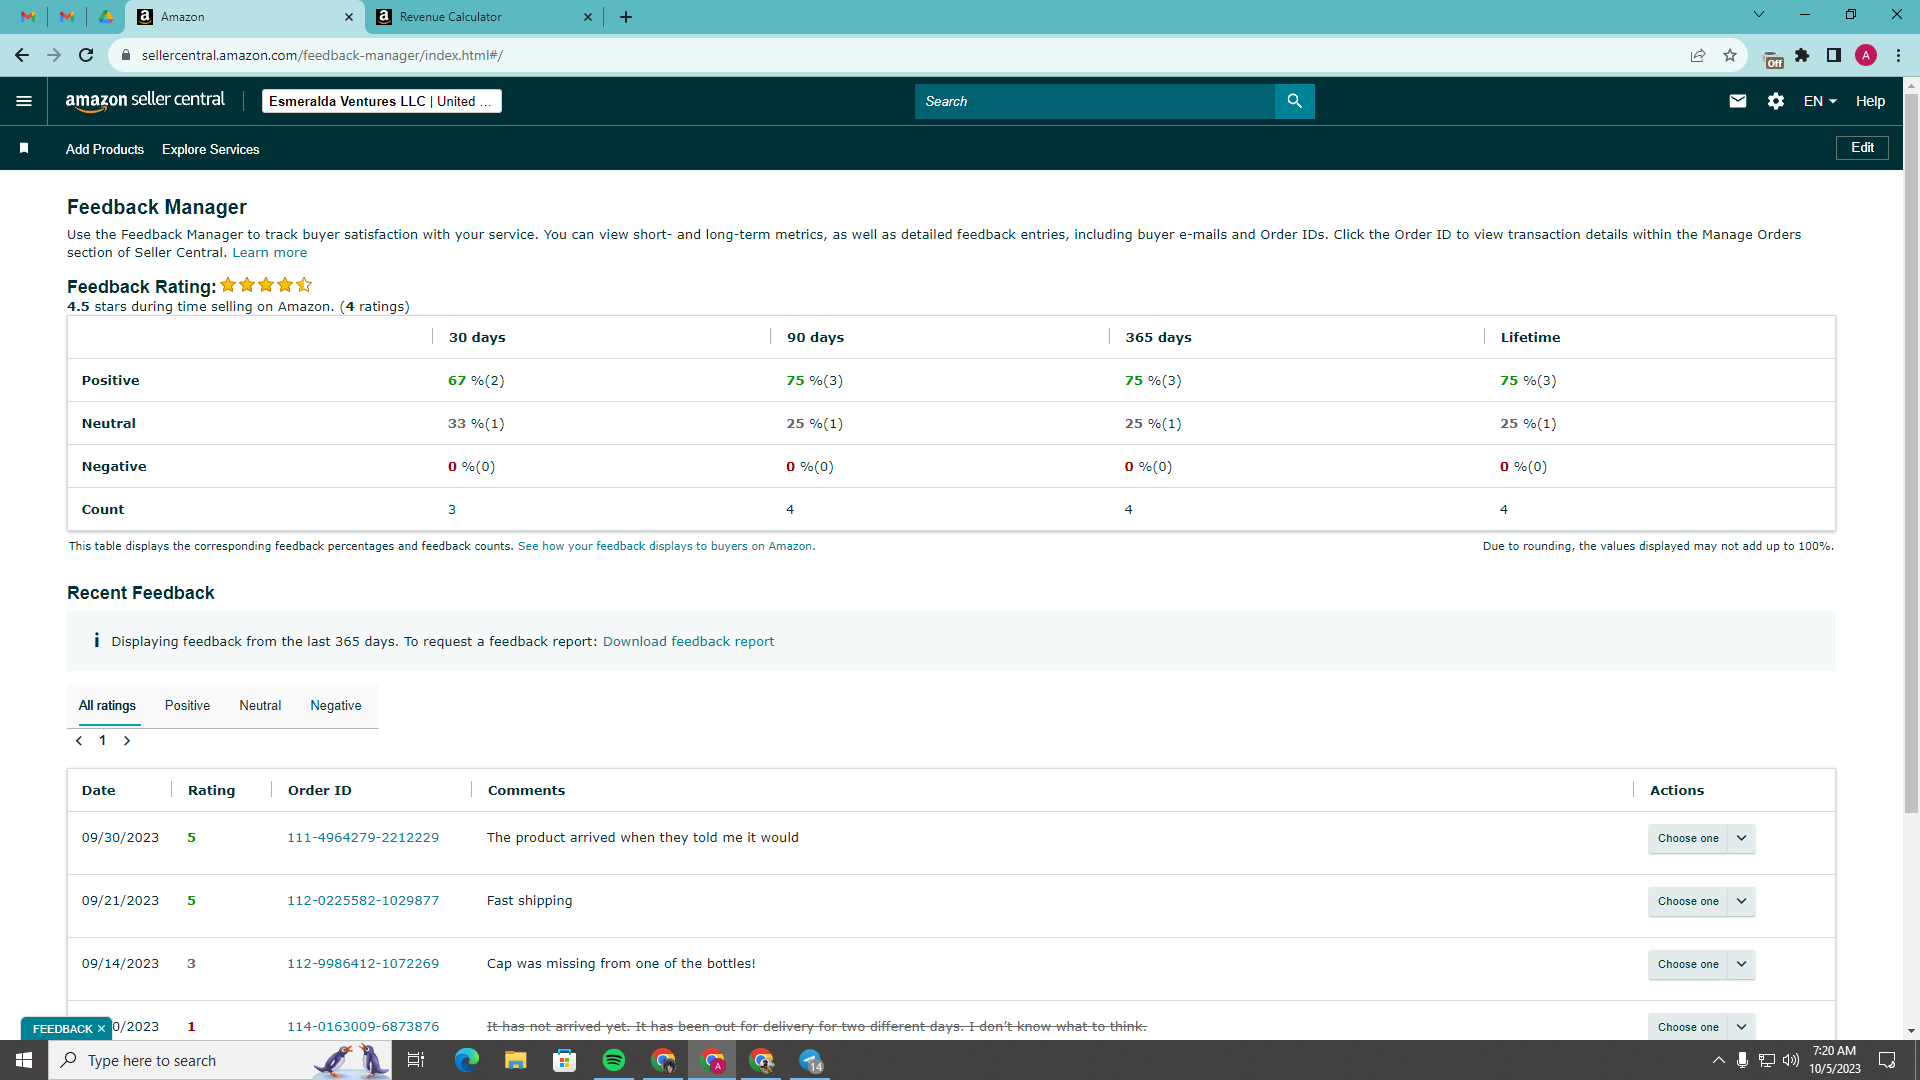Screen dimensions: 1920x1080
Task: Click the Edit button
Action: [1862, 148]
